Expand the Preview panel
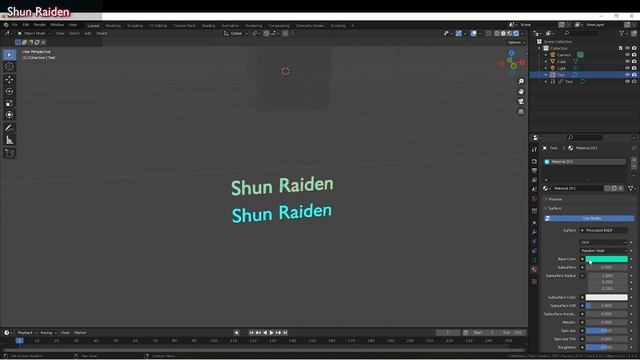 pos(554,199)
